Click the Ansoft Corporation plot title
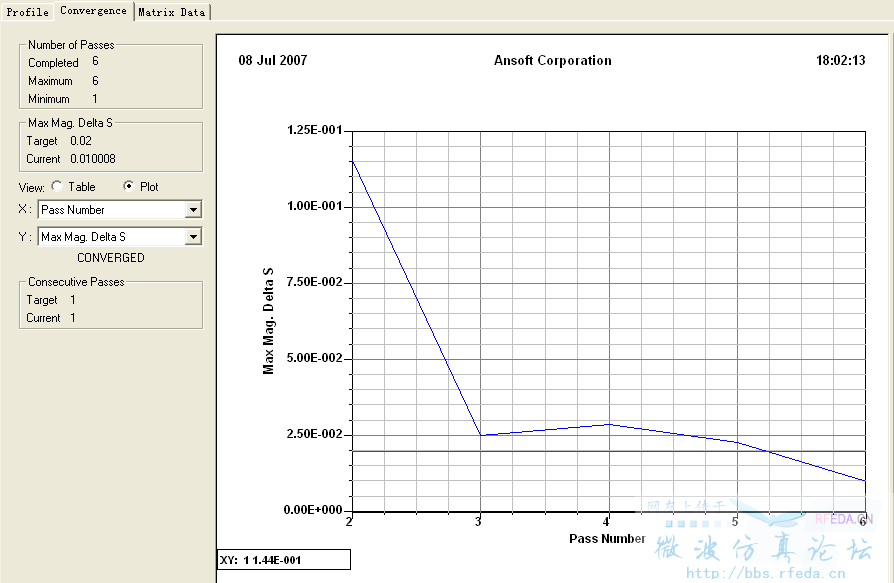 552,61
